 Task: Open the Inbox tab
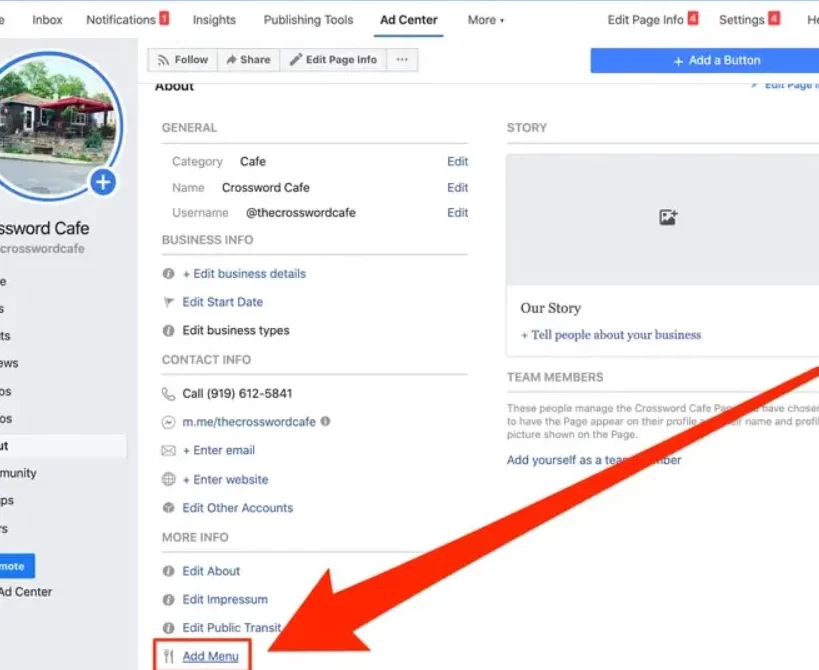point(47,20)
